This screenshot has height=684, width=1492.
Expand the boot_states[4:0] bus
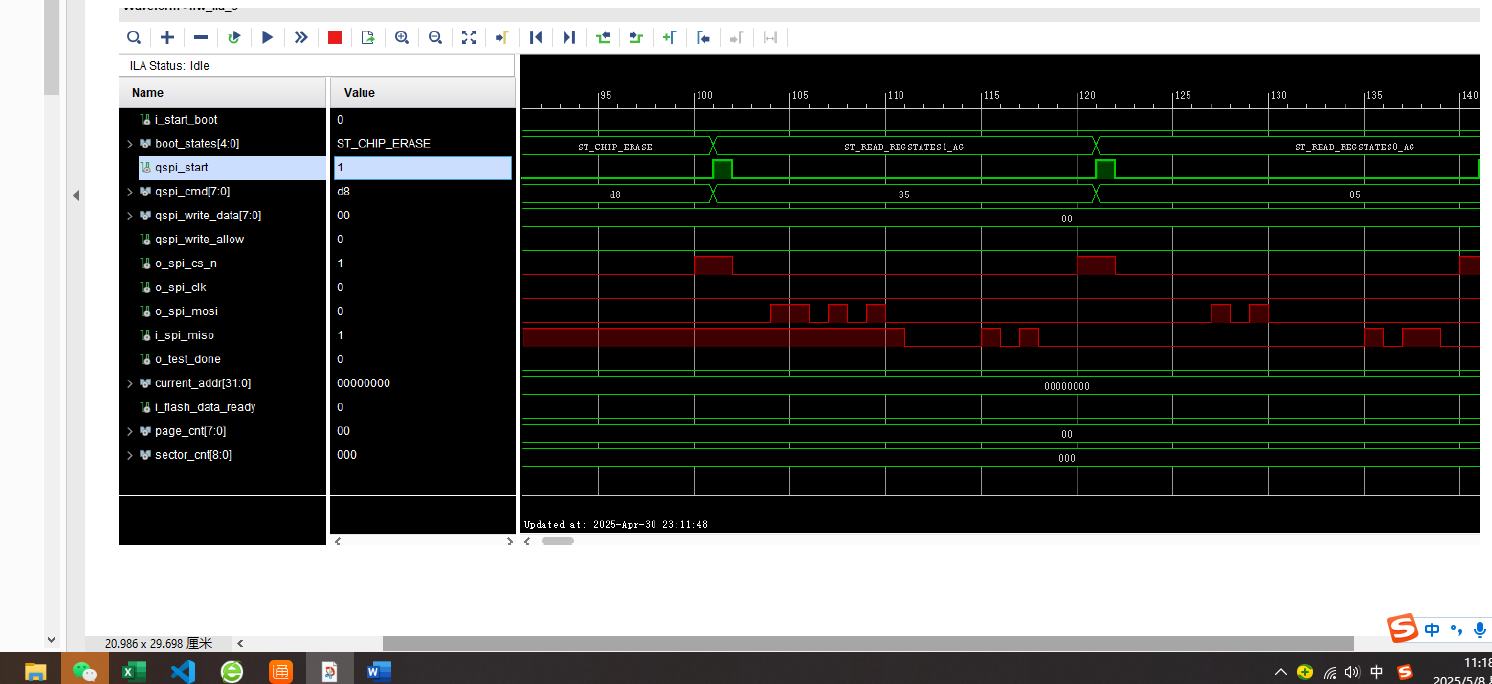pos(129,144)
